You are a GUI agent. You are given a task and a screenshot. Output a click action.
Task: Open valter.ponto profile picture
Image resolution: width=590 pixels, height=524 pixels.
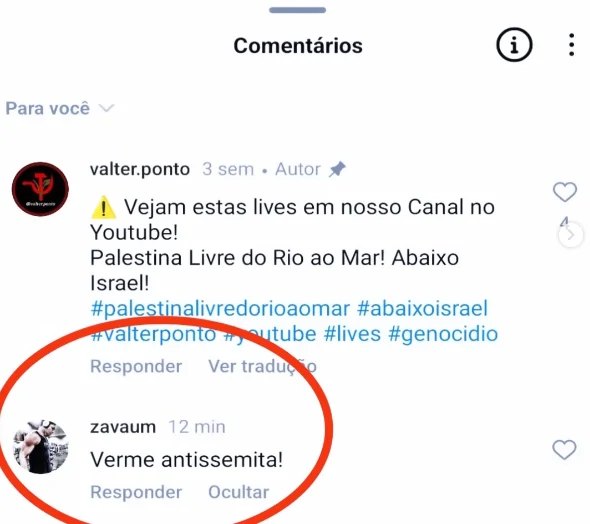pos(40,189)
